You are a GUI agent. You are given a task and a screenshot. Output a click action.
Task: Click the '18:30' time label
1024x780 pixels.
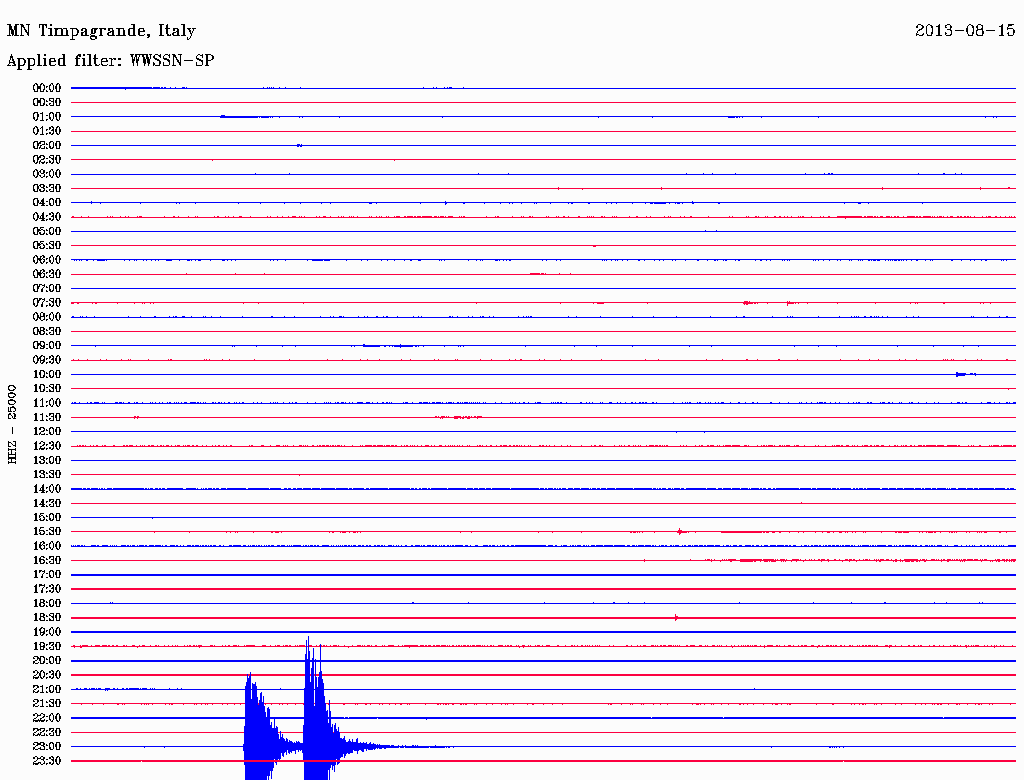click(46, 617)
